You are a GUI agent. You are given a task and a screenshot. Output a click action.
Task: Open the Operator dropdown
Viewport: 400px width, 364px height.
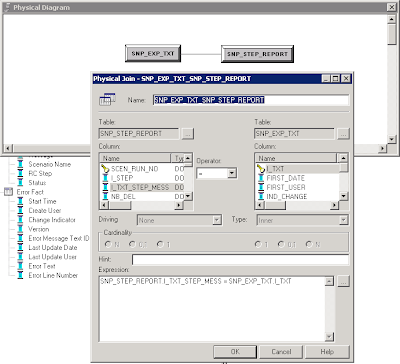tap(232, 173)
